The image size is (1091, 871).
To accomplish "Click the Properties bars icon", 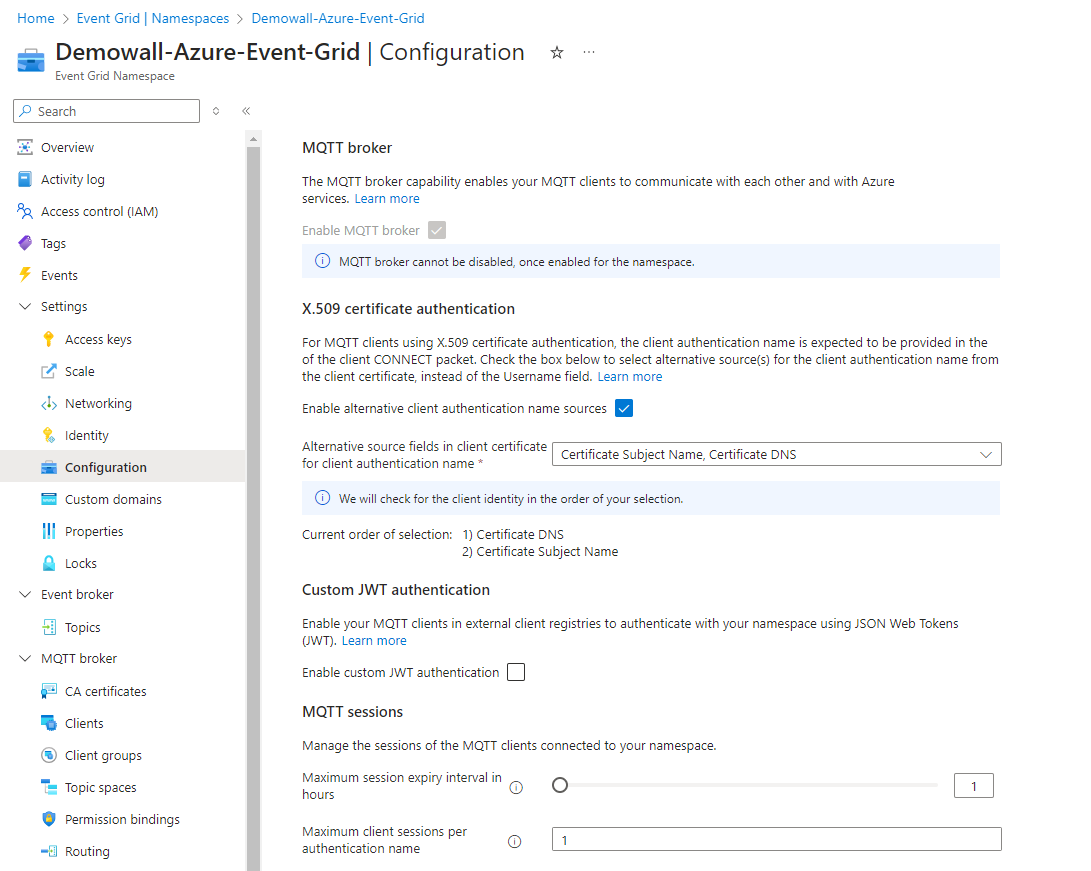I will click(49, 532).
